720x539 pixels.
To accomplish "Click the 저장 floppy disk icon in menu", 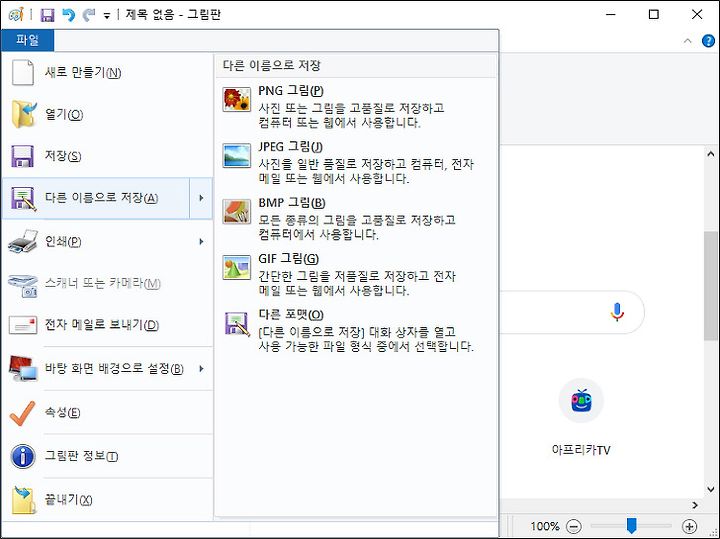I will 22,156.
